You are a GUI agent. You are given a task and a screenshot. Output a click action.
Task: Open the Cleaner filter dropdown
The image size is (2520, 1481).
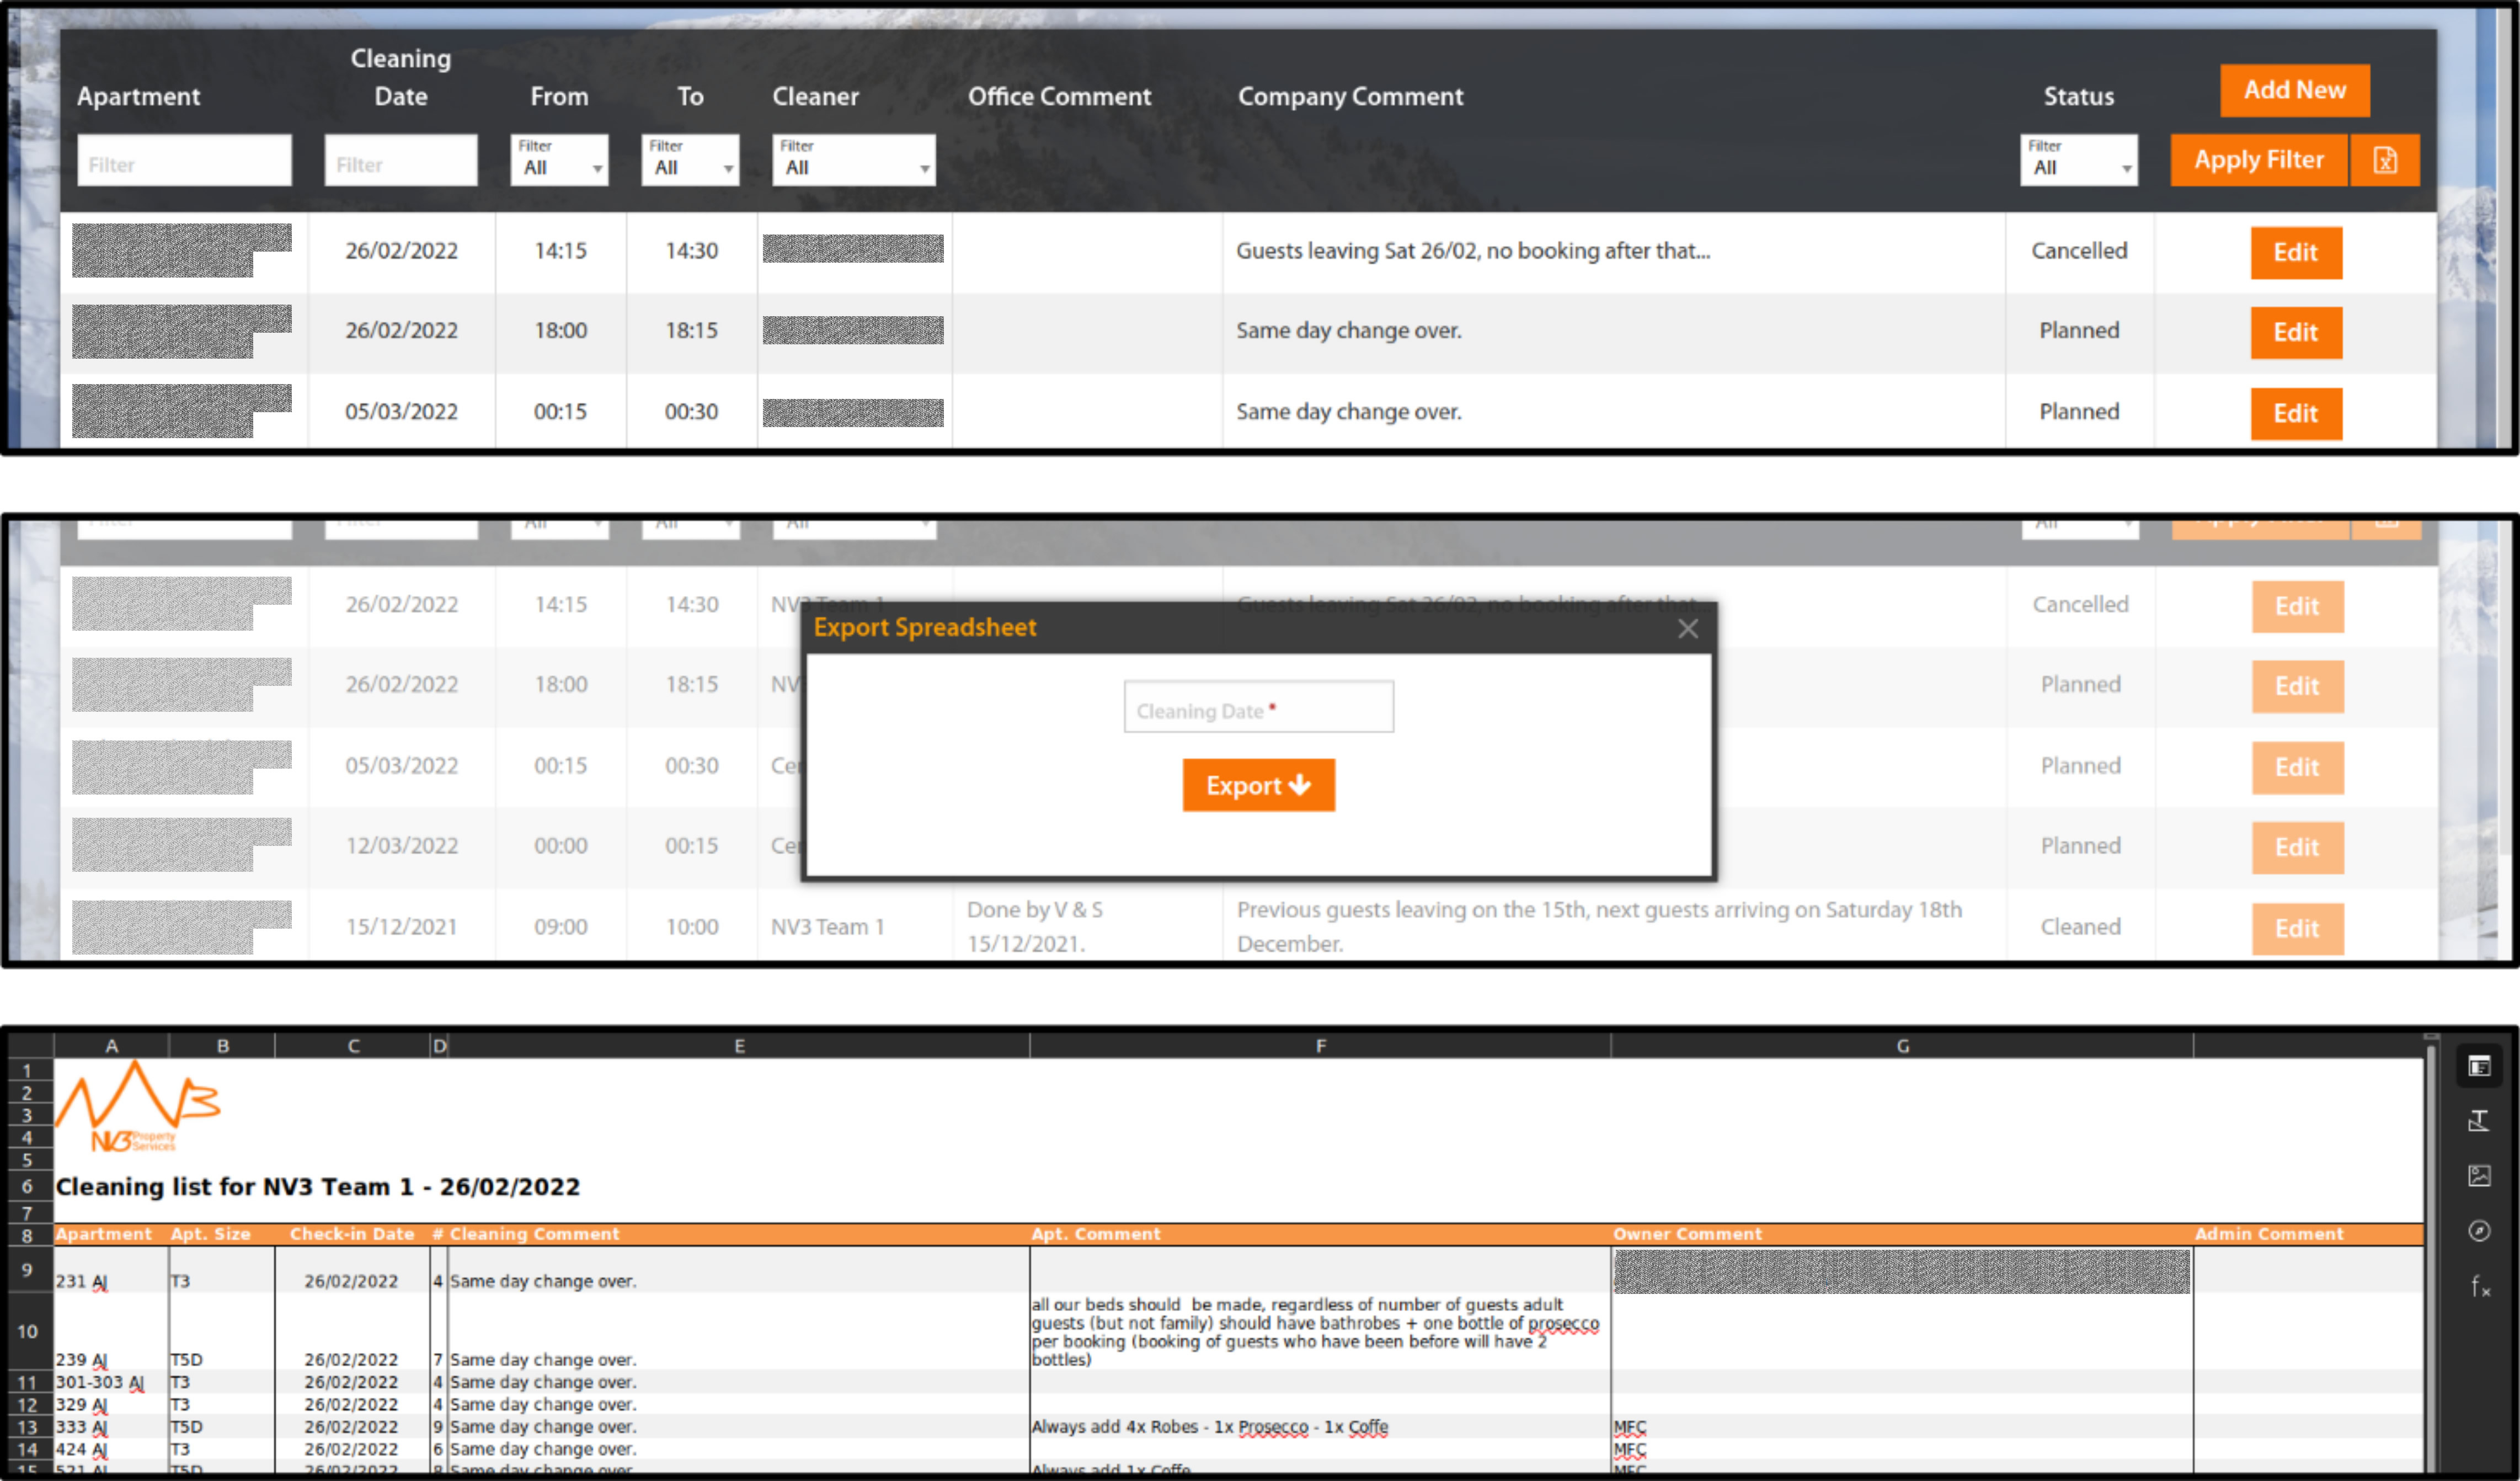853,160
